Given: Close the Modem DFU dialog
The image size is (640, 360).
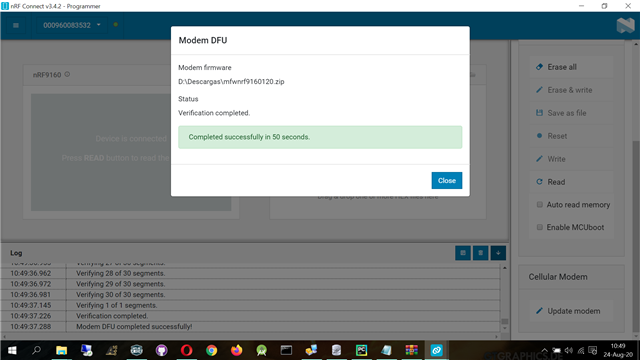Looking at the screenshot, I should (447, 180).
